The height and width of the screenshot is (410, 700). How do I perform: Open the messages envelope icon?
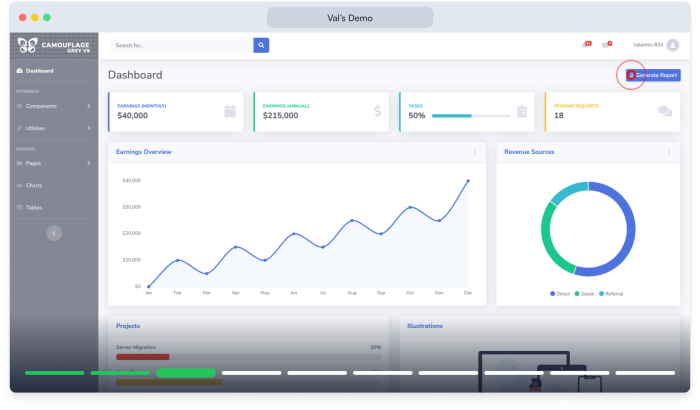[606, 44]
